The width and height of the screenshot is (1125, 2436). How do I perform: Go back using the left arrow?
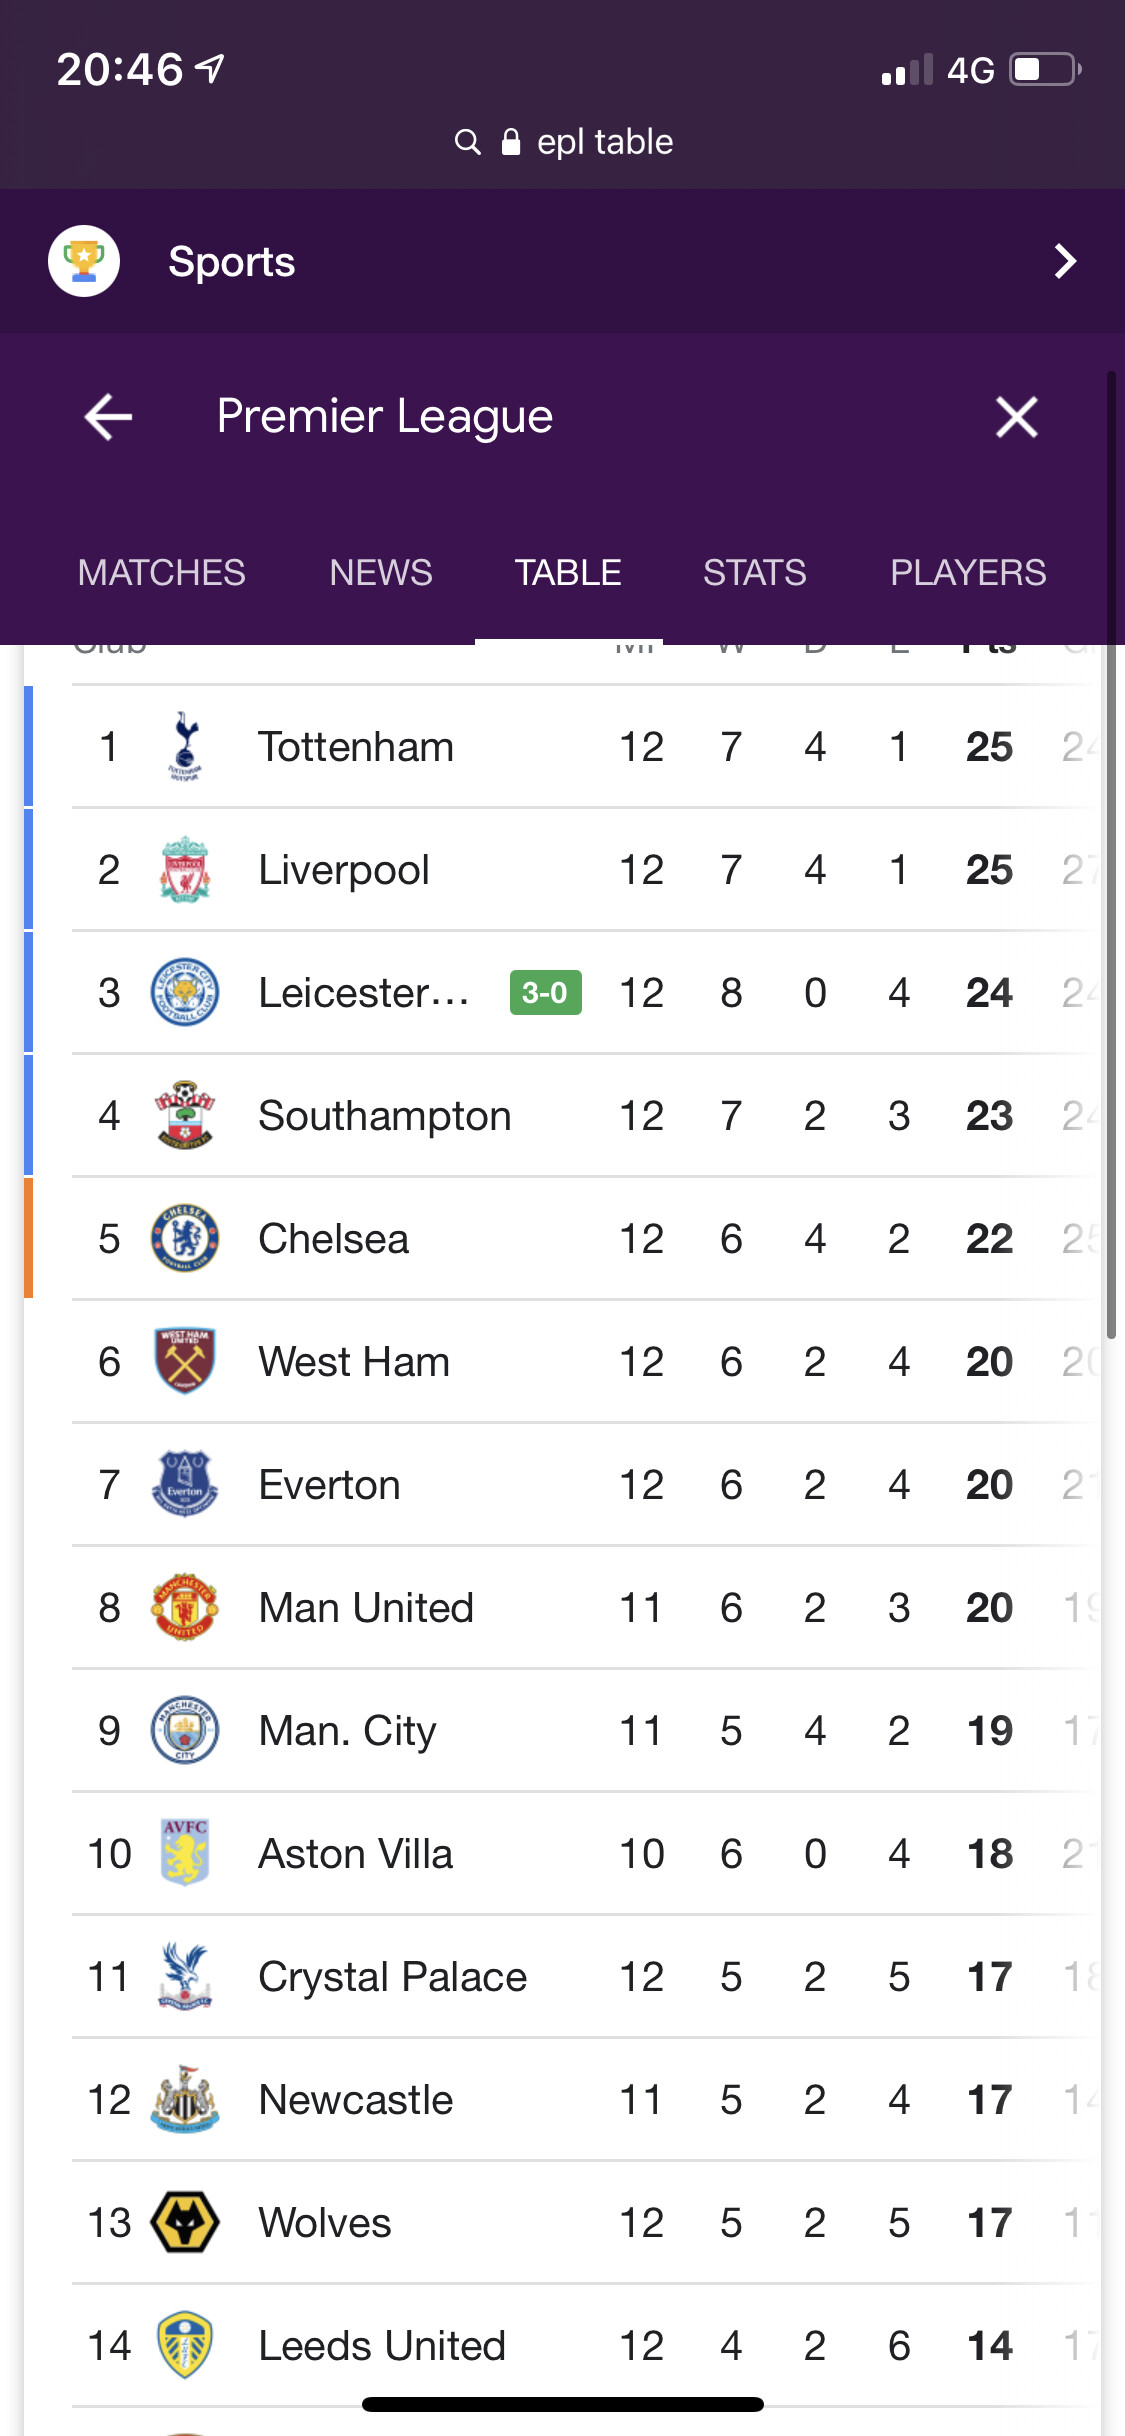[108, 417]
